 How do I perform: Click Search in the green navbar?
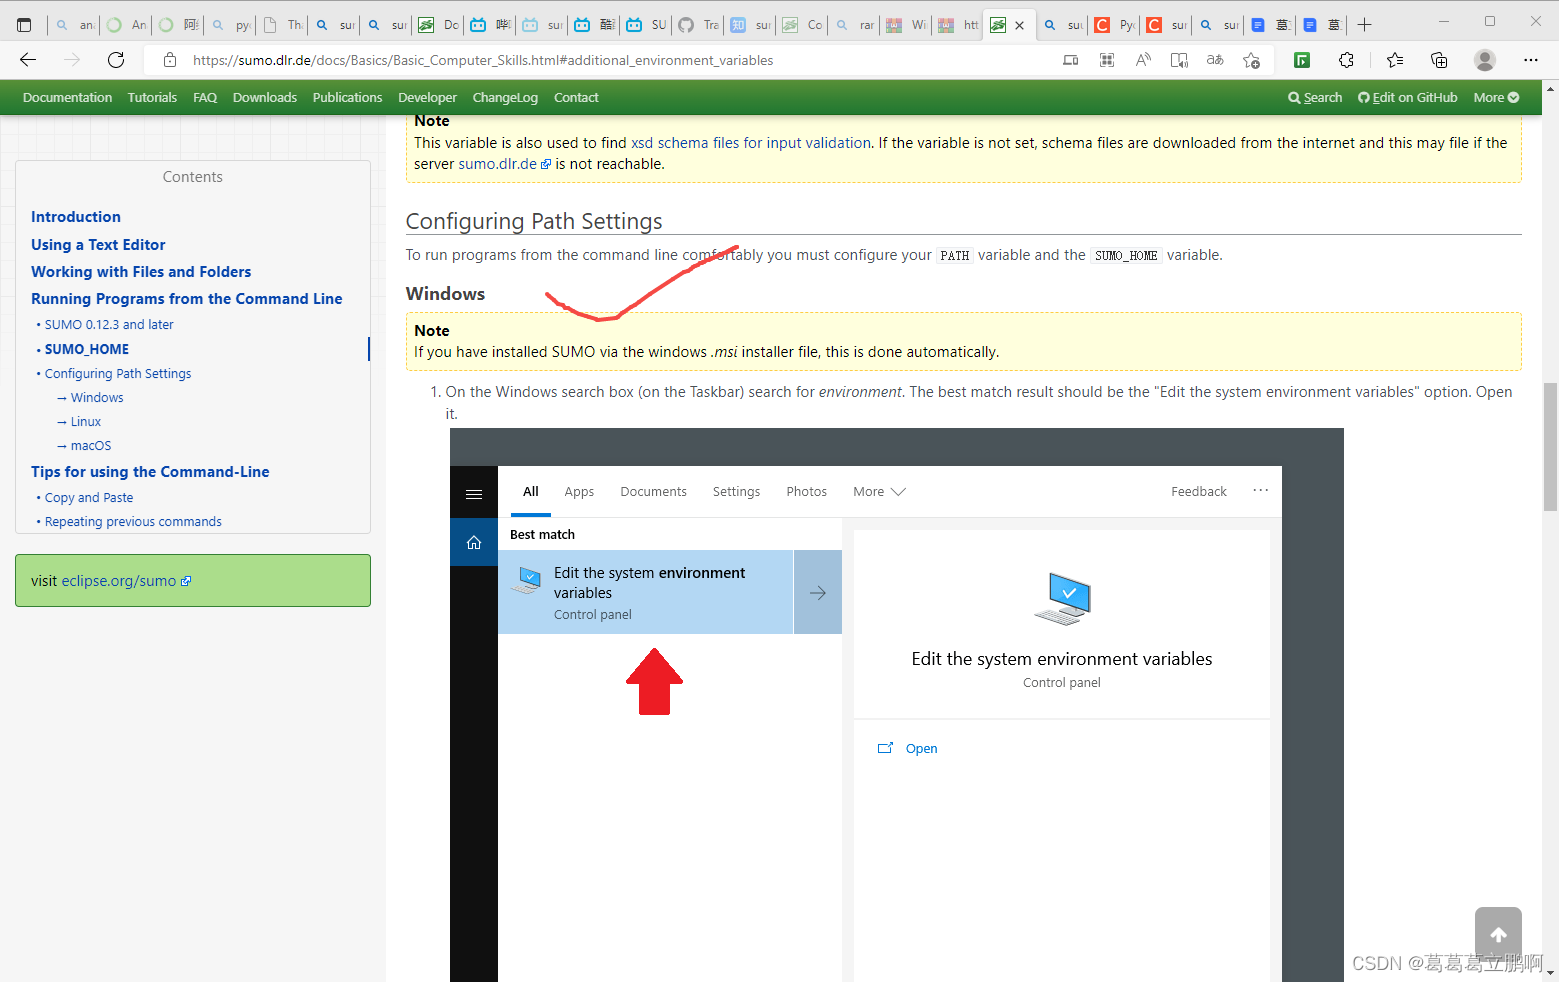1315,97
